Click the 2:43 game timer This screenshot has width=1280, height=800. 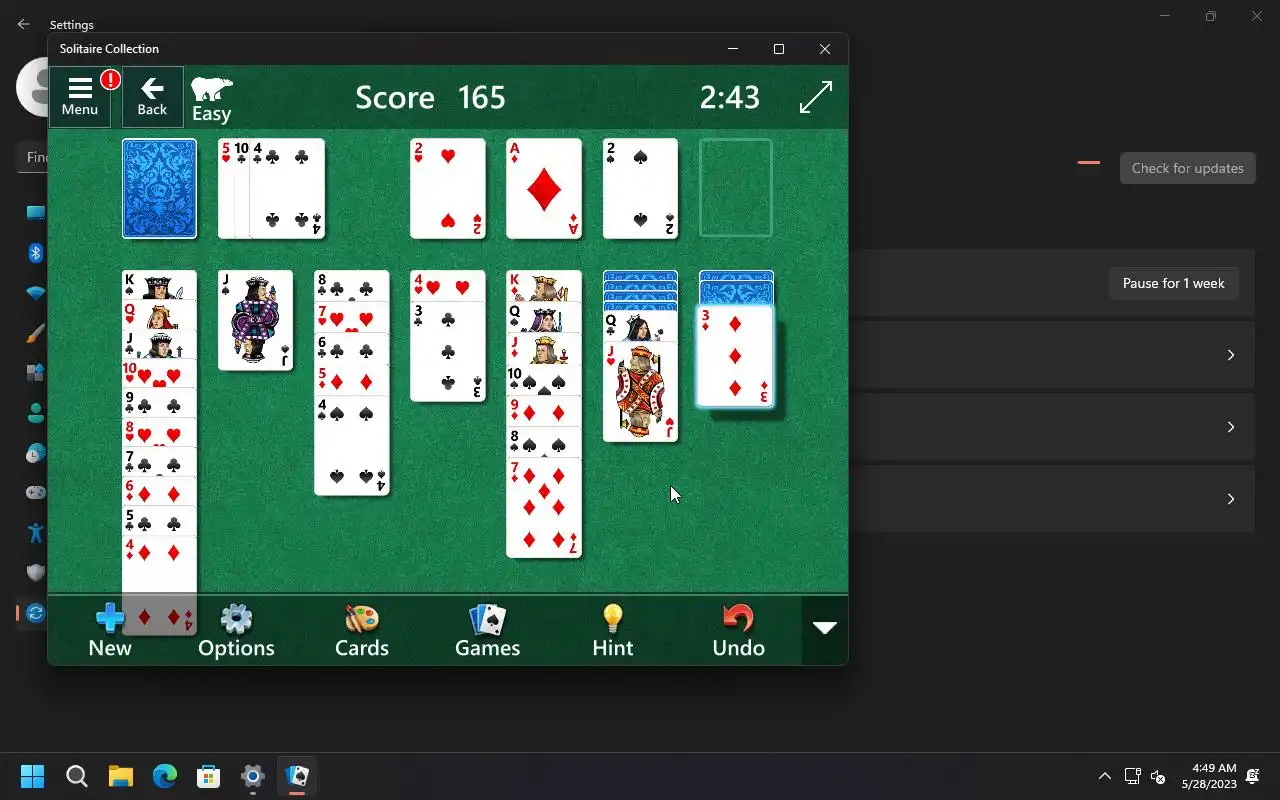[x=730, y=97]
